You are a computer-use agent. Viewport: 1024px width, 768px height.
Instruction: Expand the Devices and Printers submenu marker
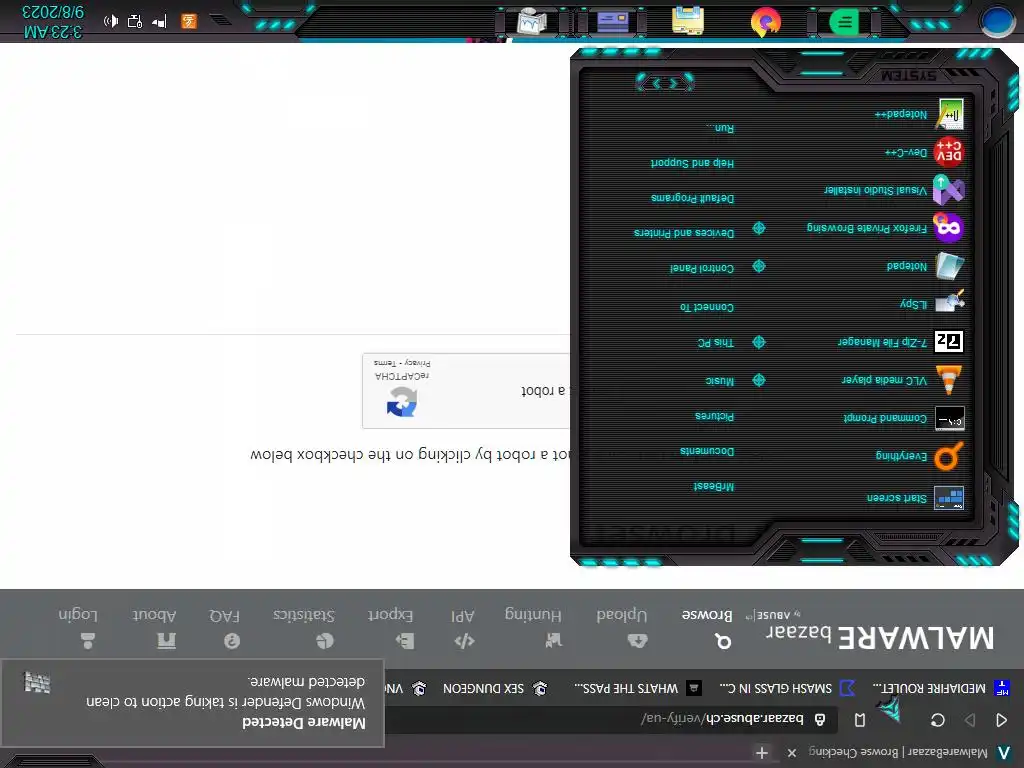[759, 229]
